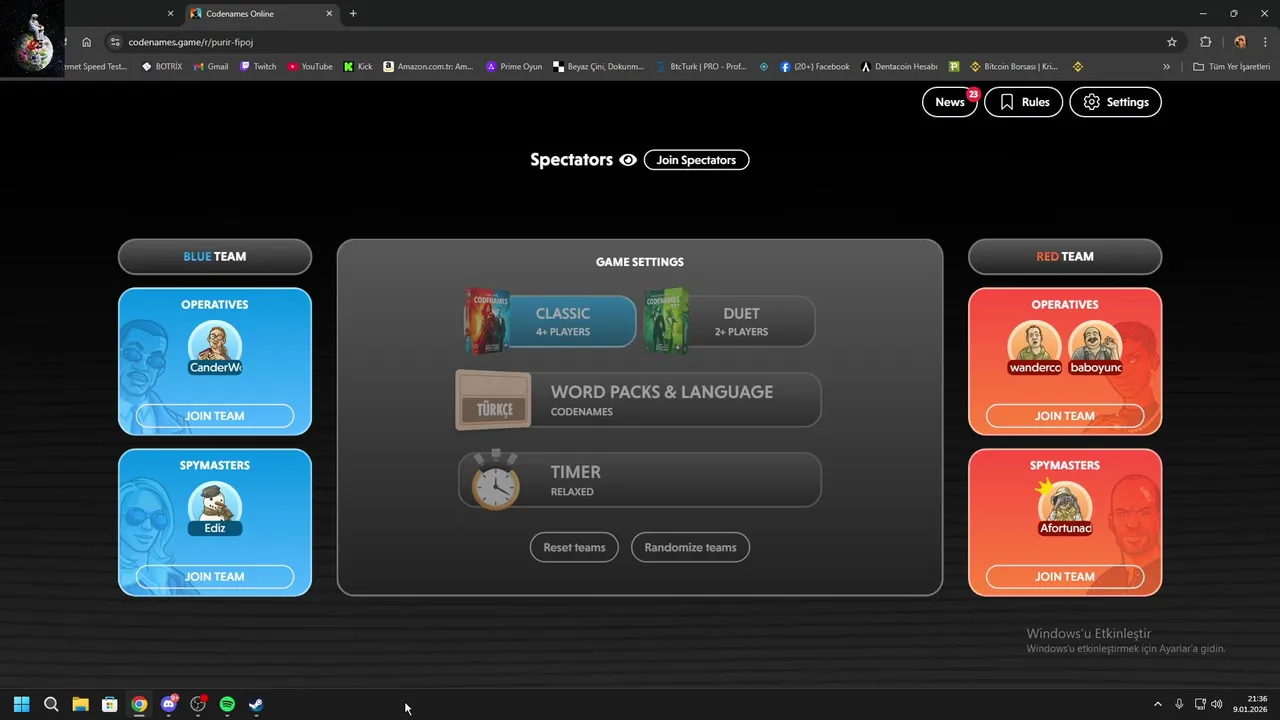
Task: Join the Blue team Spymasters
Action: tap(215, 576)
